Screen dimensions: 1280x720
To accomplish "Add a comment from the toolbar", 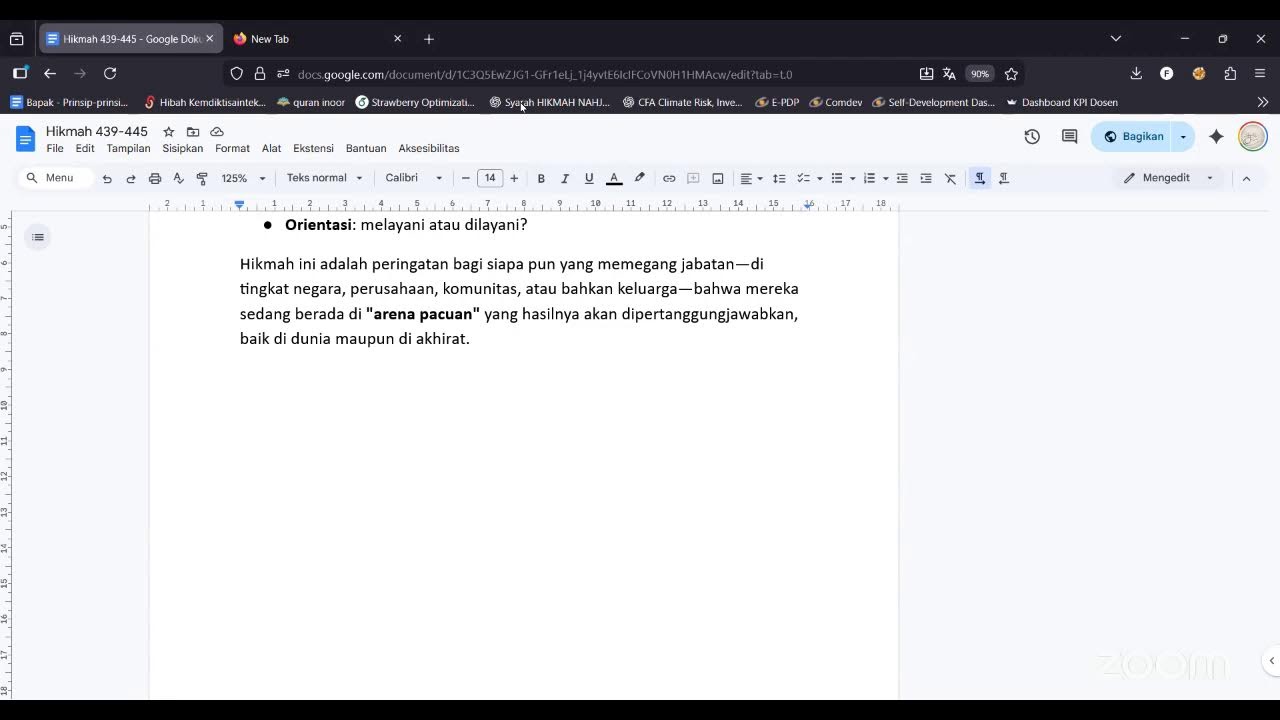I will click(693, 178).
